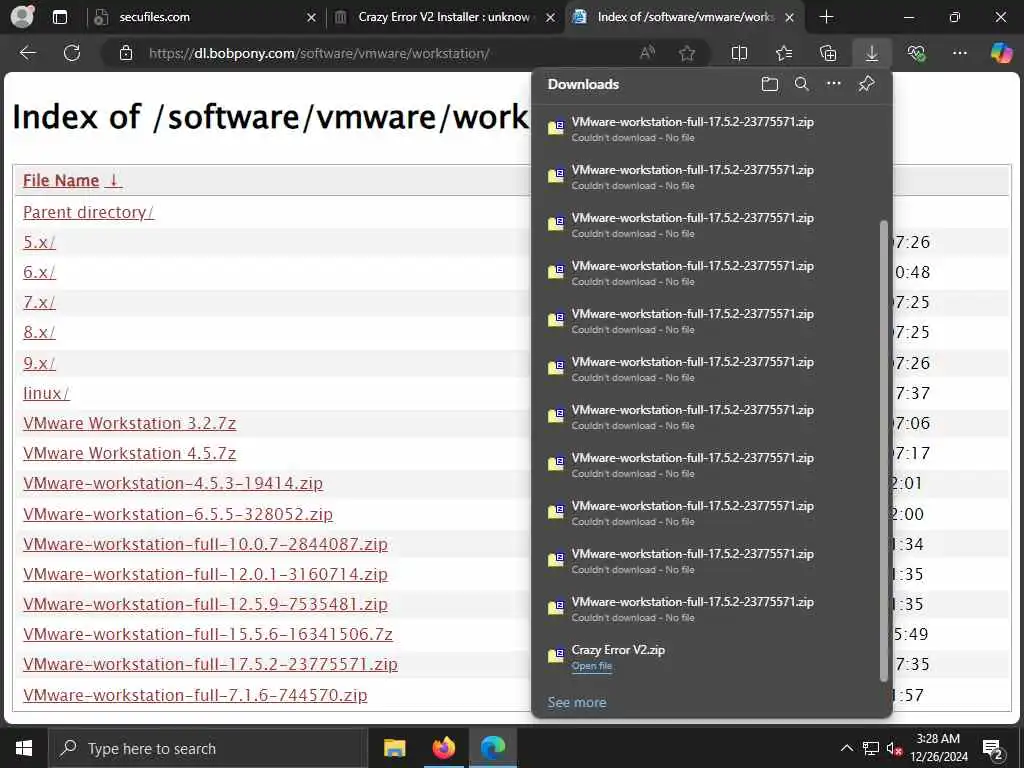Download VMware-workstation-full-12.5.9-7535481.zip
This screenshot has width=1024, height=768.
tap(205, 604)
